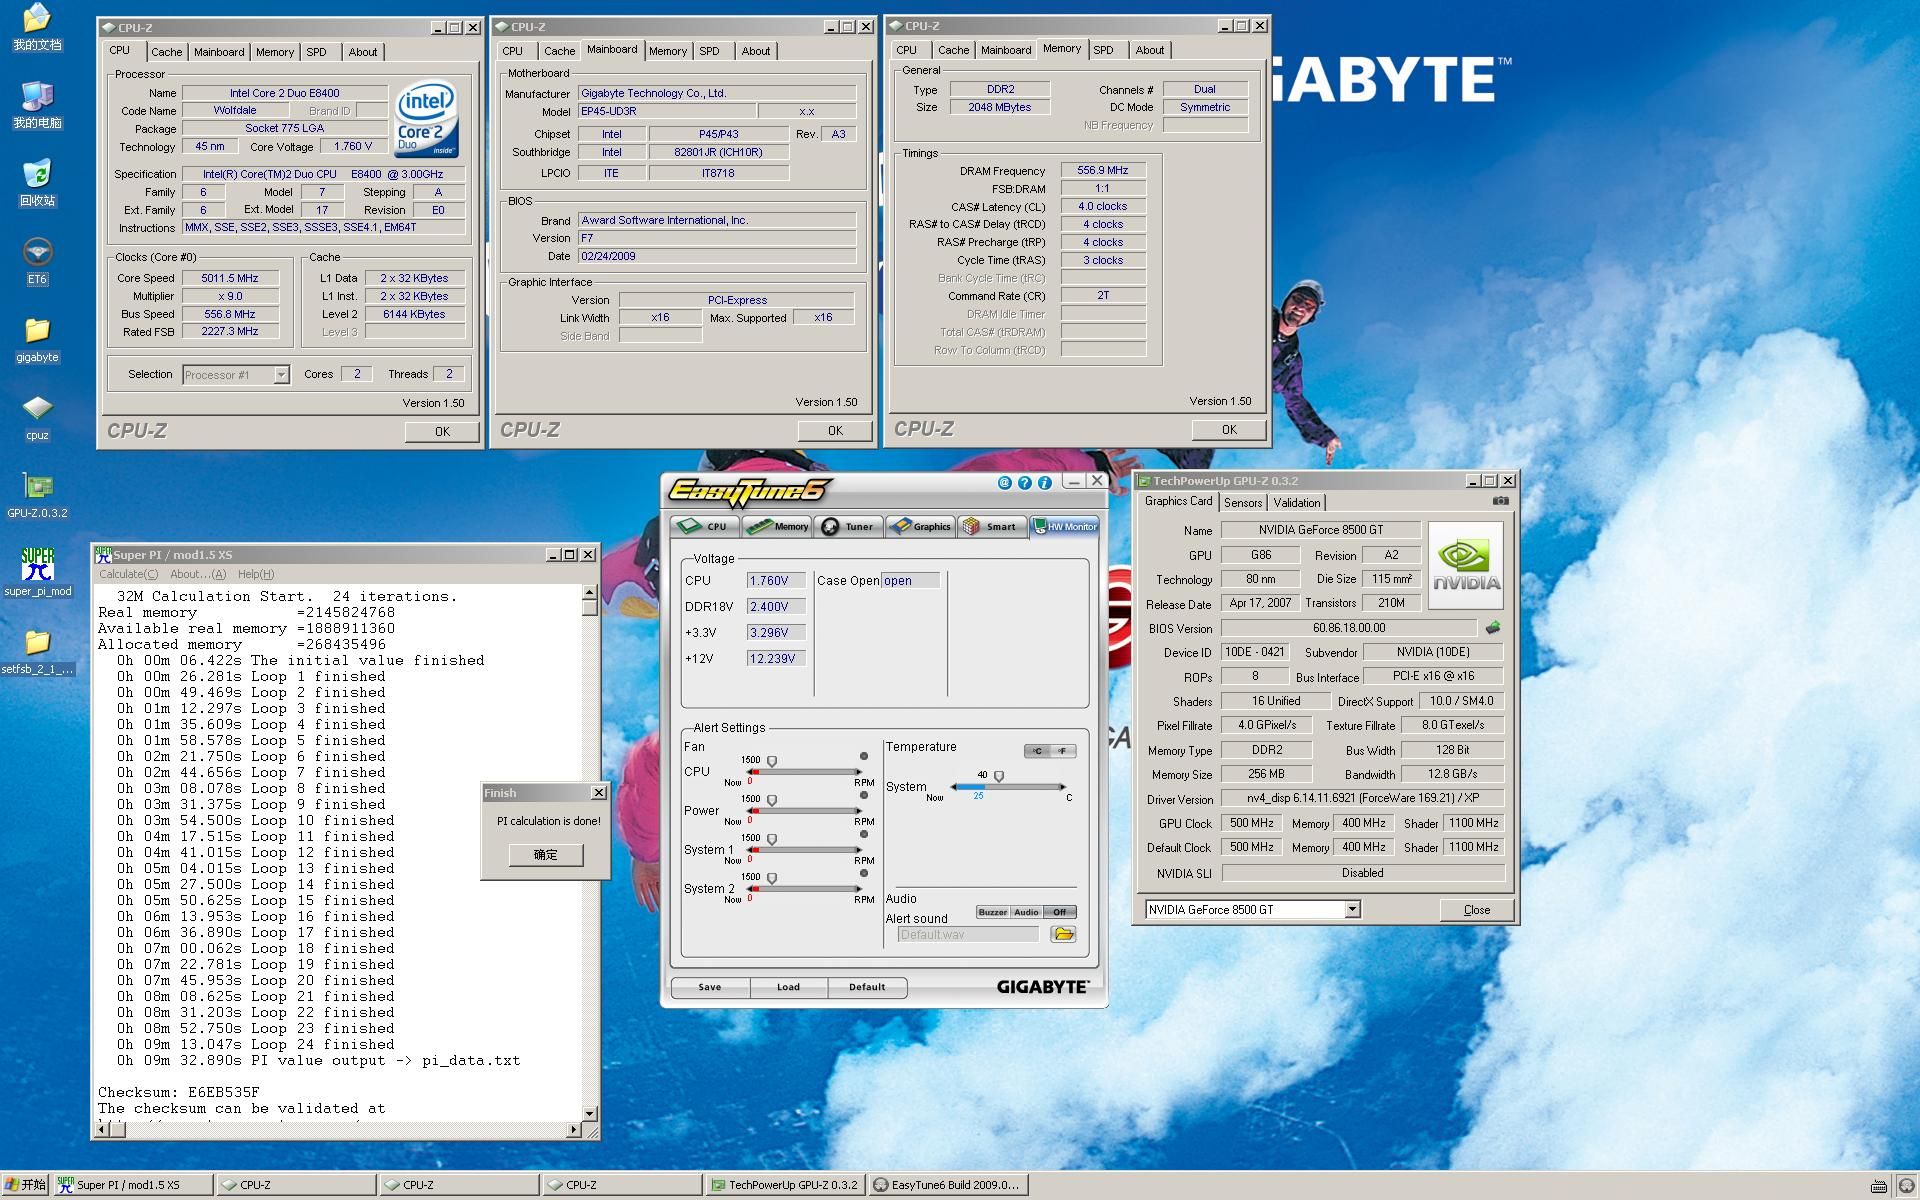The image size is (1920, 1200).
Task: Switch temperature unit to Fahrenheit
Action: click(1063, 751)
